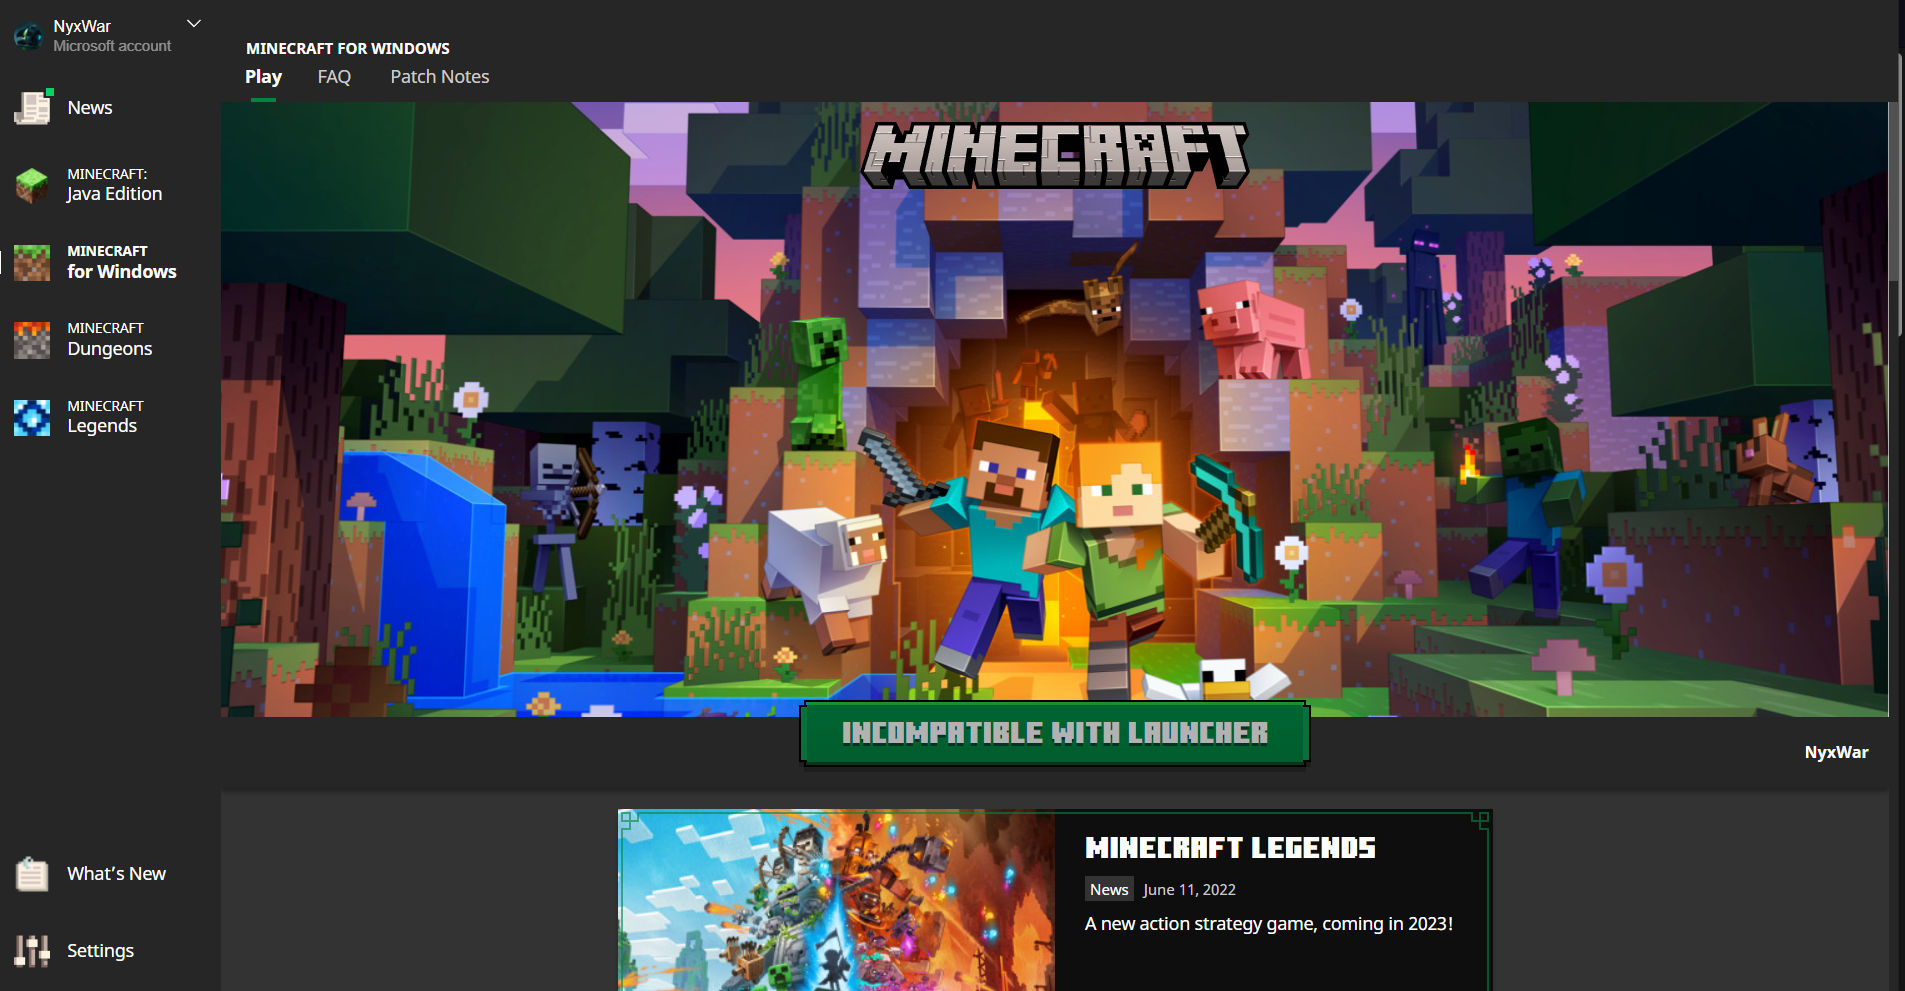The height and width of the screenshot is (991, 1905).
Task: Click the 'June 11, 2022' date text
Action: click(1189, 890)
